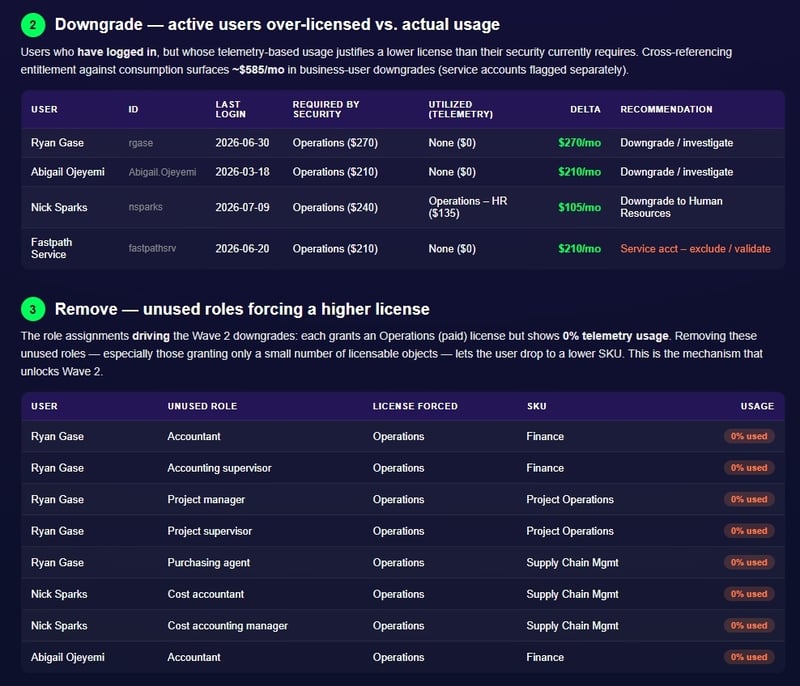Click the green number 3 section badge

click(x=33, y=309)
